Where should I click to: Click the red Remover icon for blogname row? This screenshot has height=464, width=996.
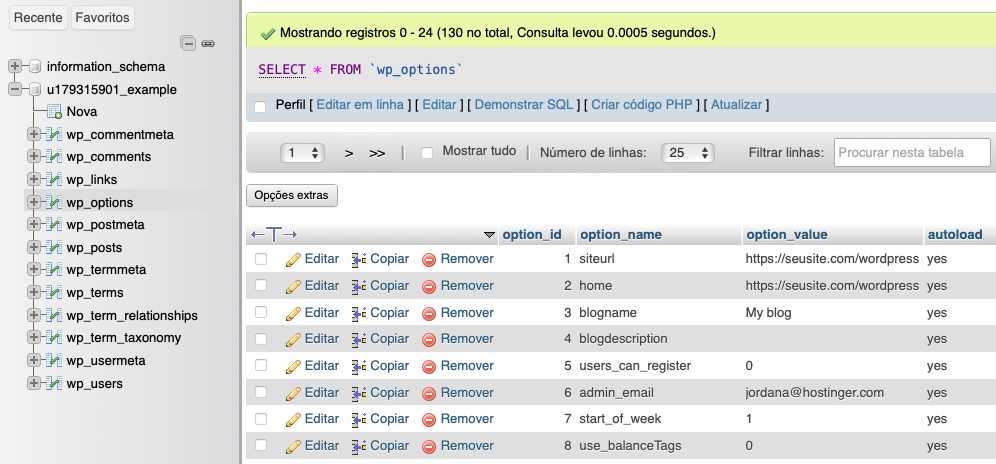tap(429, 313)
